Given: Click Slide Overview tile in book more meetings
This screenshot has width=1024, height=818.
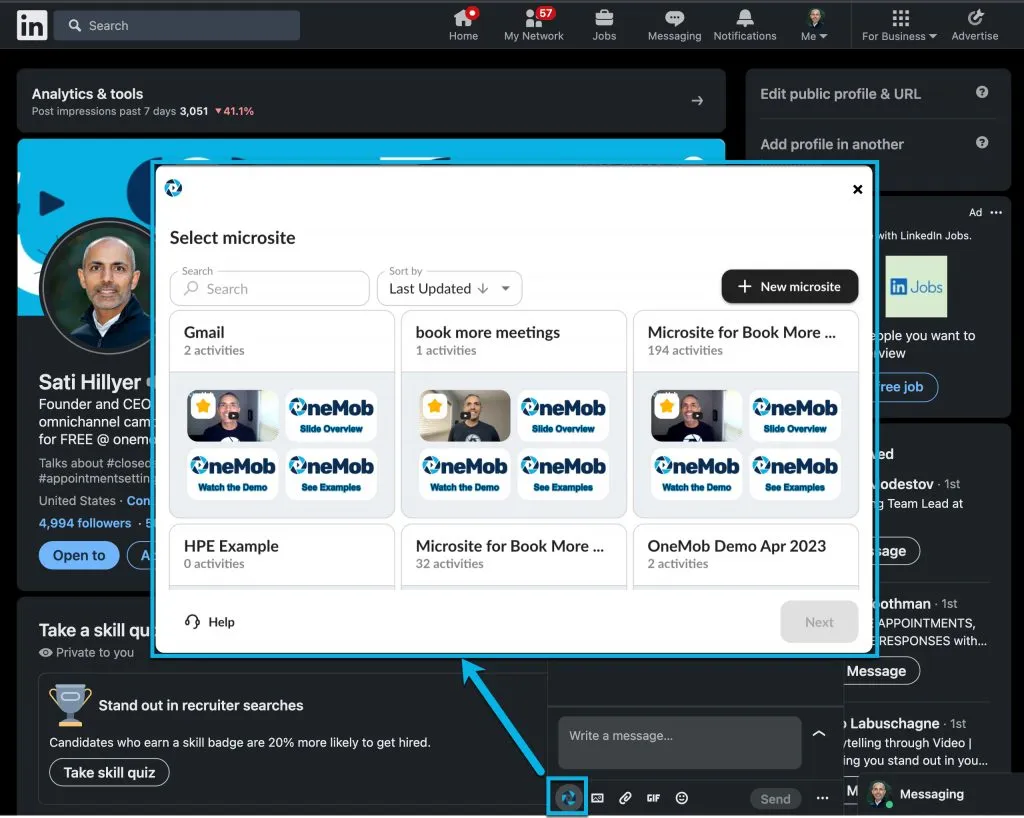Looking at the screenshot, I should pos(563,415).
